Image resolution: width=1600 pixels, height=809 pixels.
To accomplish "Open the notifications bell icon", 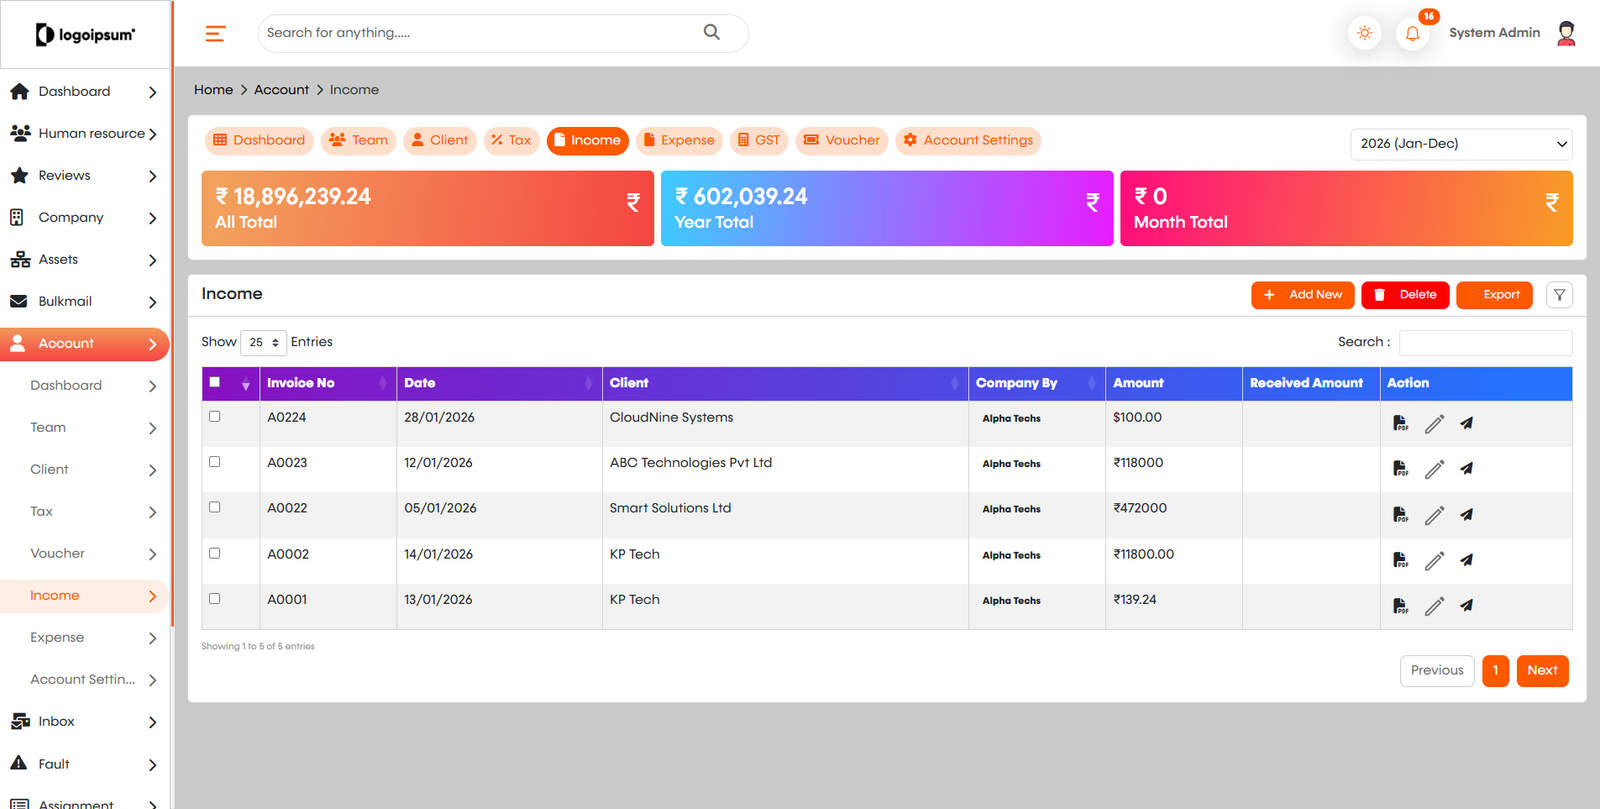I will [x=1412, y=34].
